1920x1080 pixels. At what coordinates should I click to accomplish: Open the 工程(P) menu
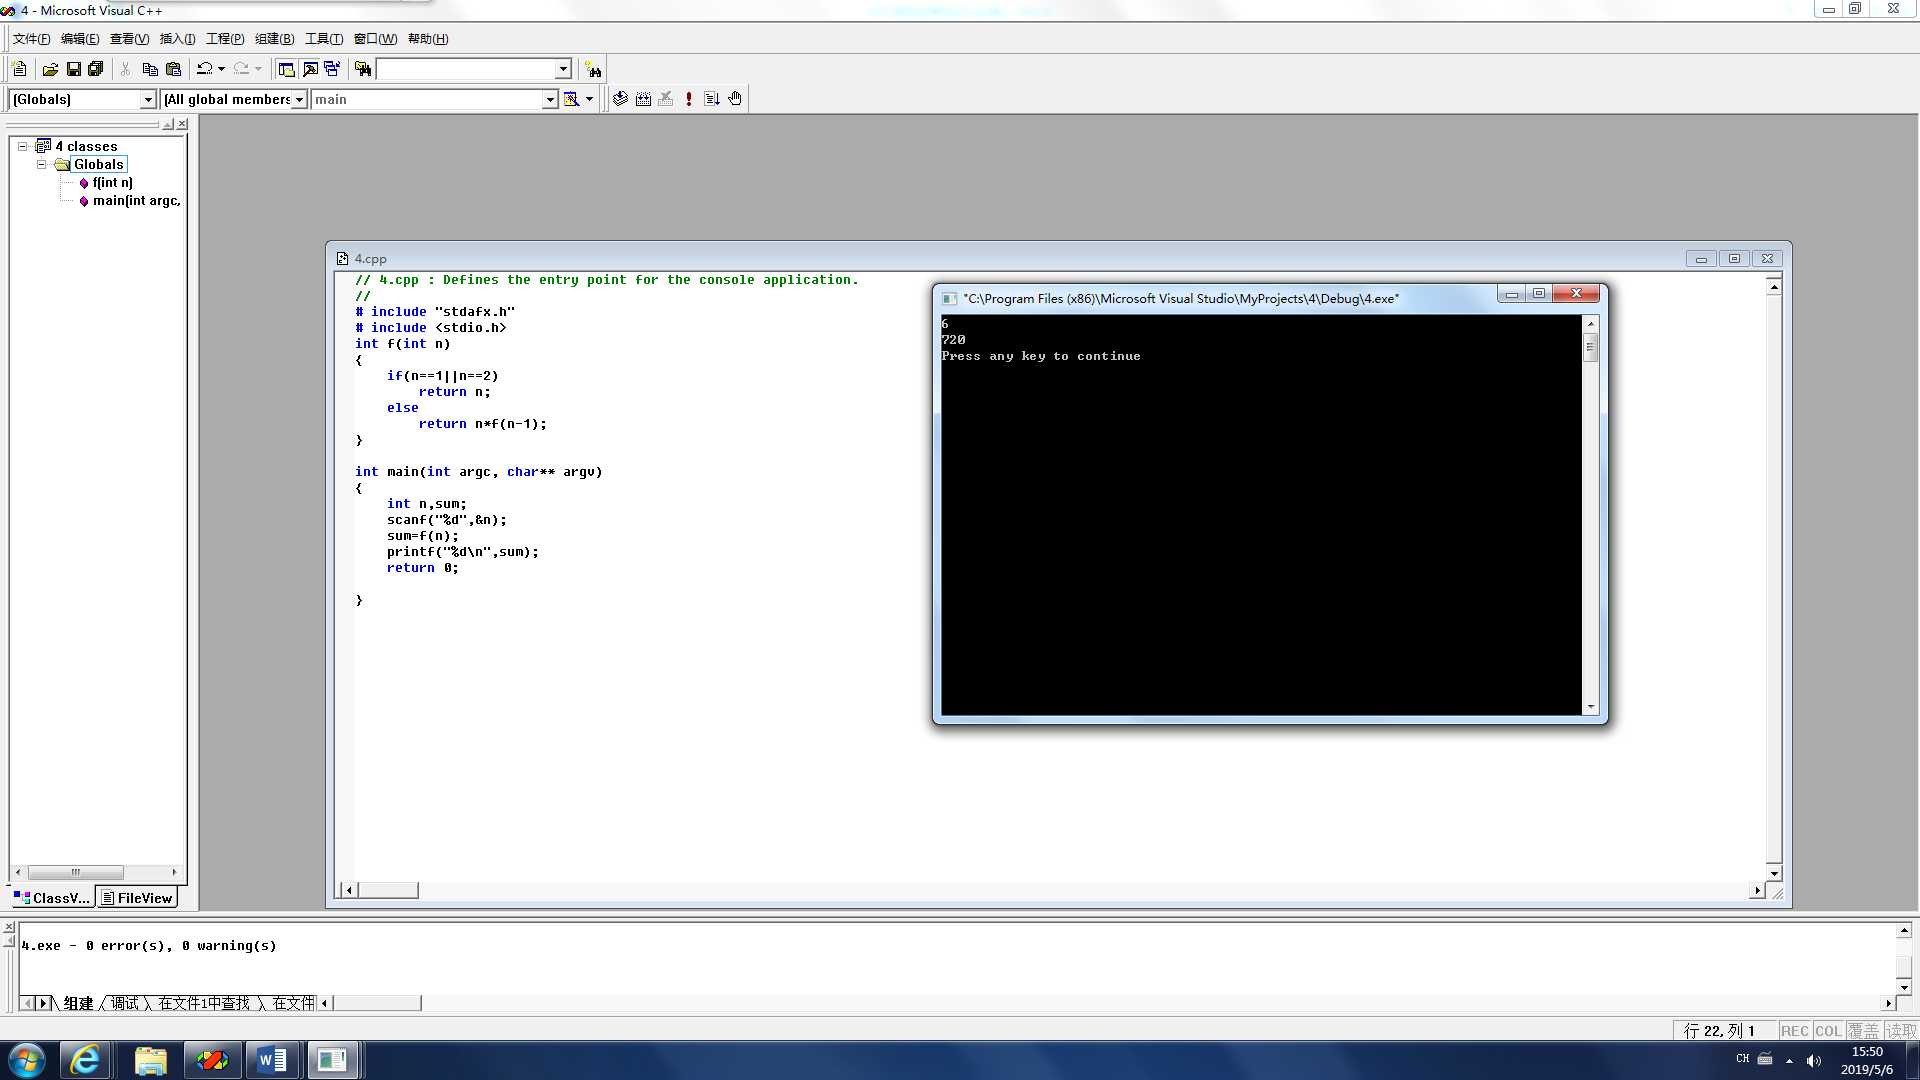(225, 39)
